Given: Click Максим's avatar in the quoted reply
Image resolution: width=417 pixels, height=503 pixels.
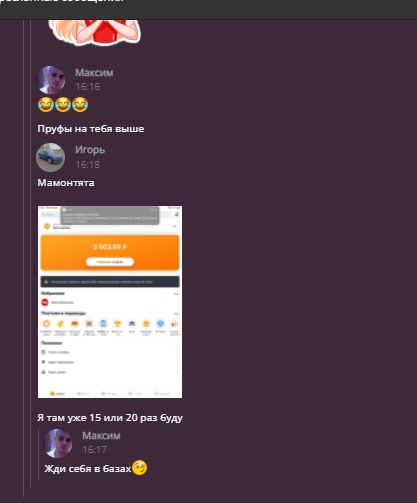Looking at the screenshot, I should [x=58, y=443].
